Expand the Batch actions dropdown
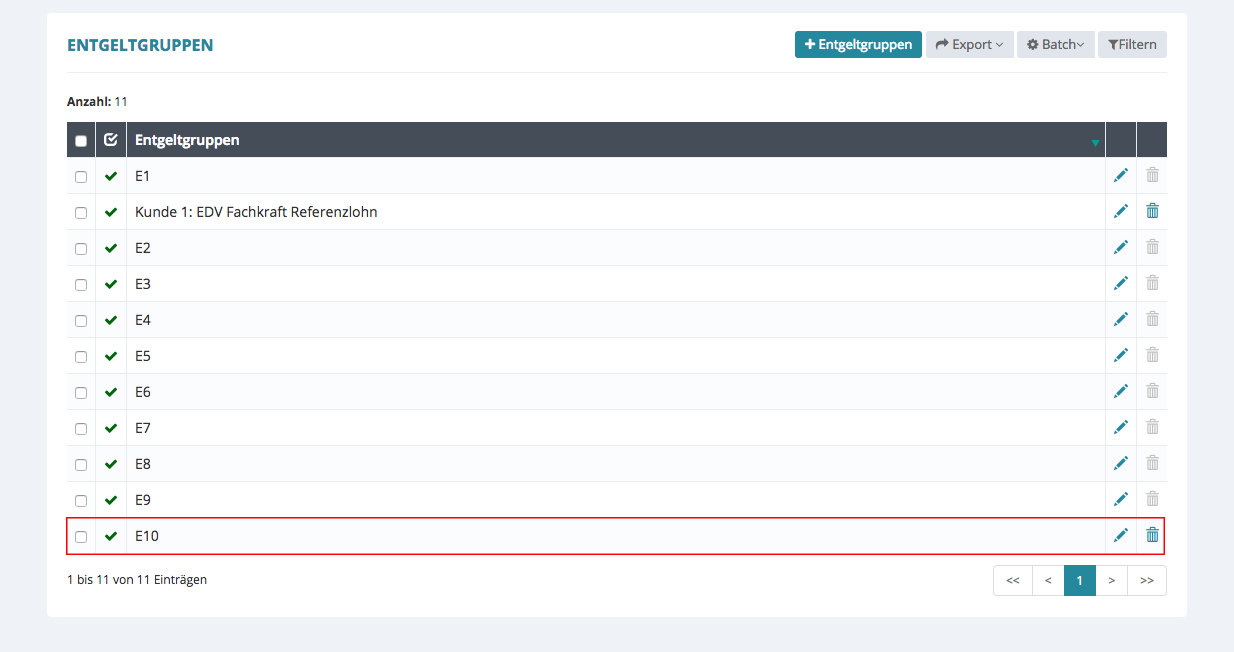1234x652 pixels. pyautogui.click(x=1055, y=44)
